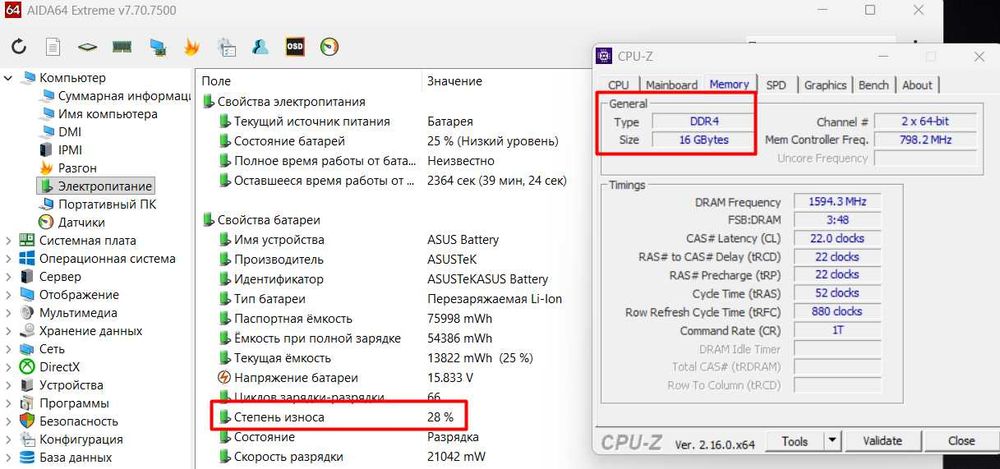Launch the memory module benchmark icon
The height and width of the screenshot is (469, 1000).
coord(121,47)
